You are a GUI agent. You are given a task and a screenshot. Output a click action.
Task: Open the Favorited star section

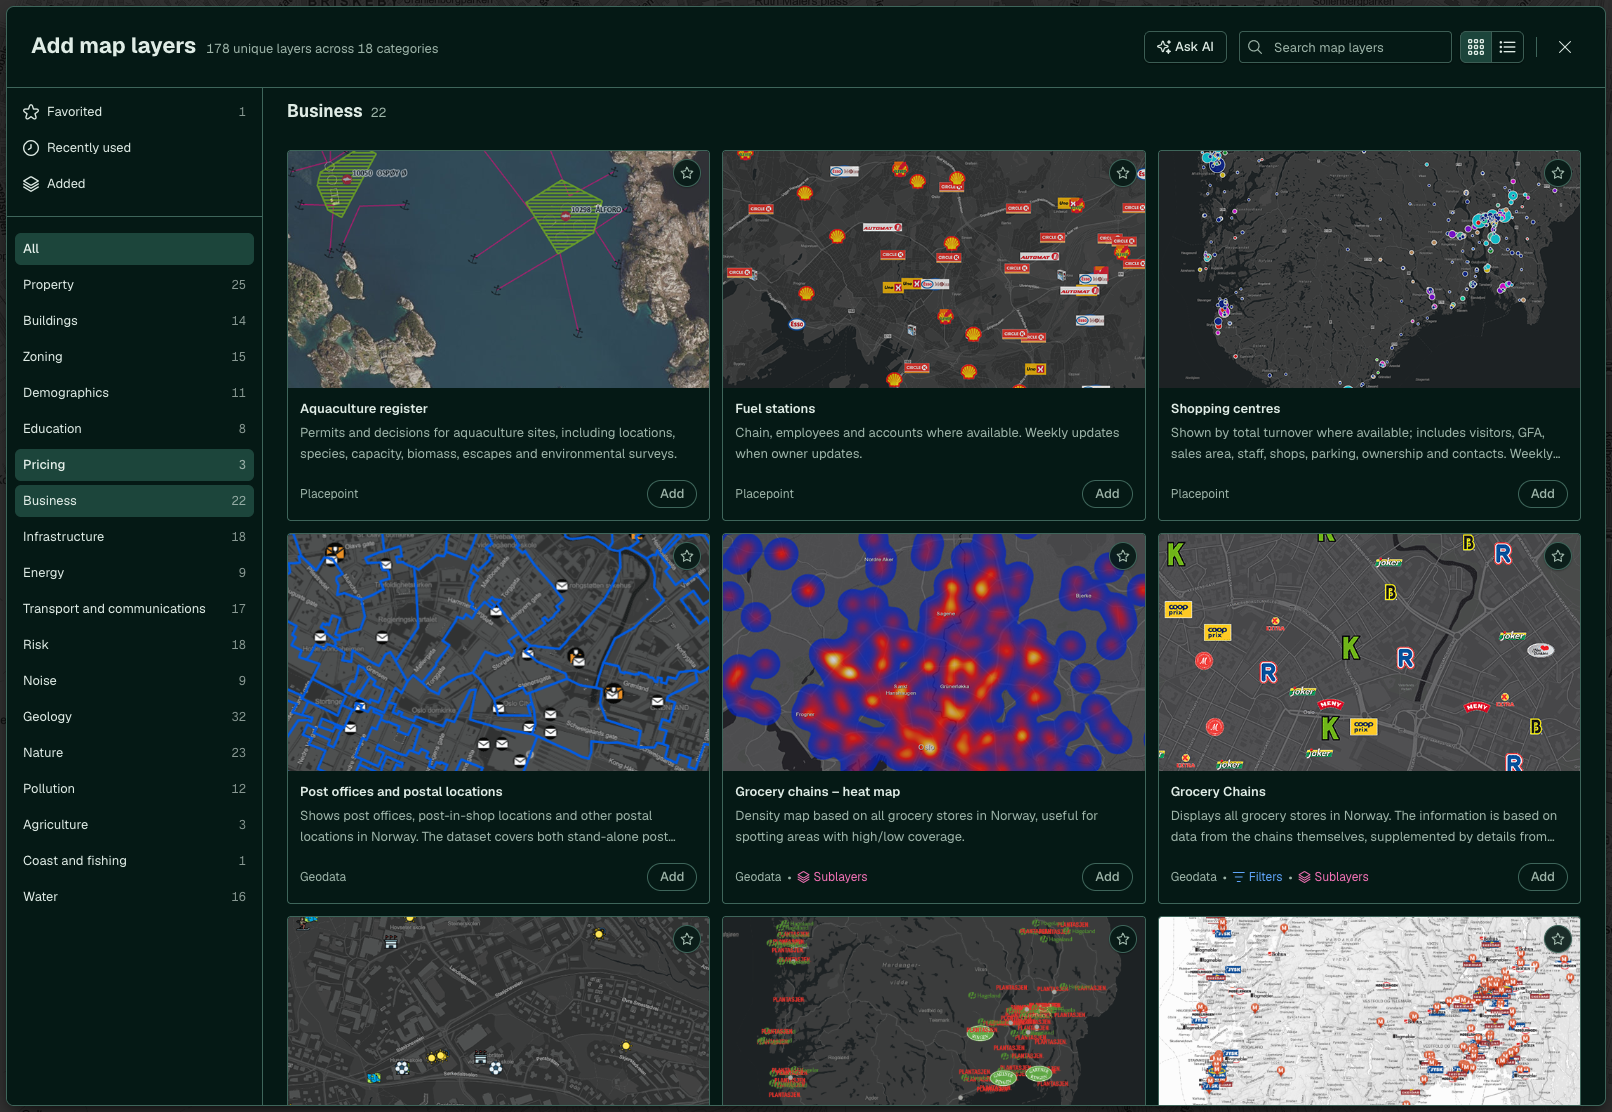pos(134,112)
